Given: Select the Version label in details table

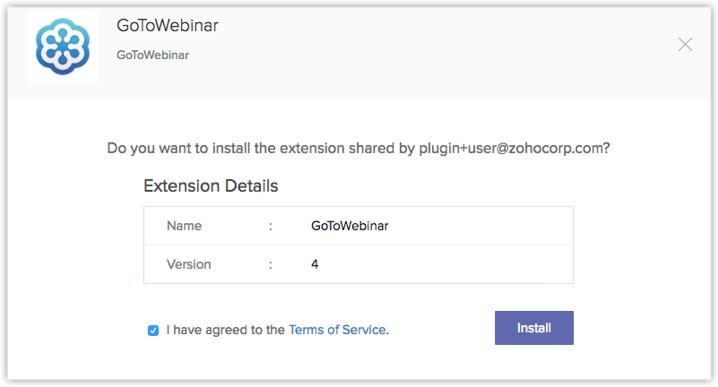Looking at the screenshot, I should tap(189, 264).
